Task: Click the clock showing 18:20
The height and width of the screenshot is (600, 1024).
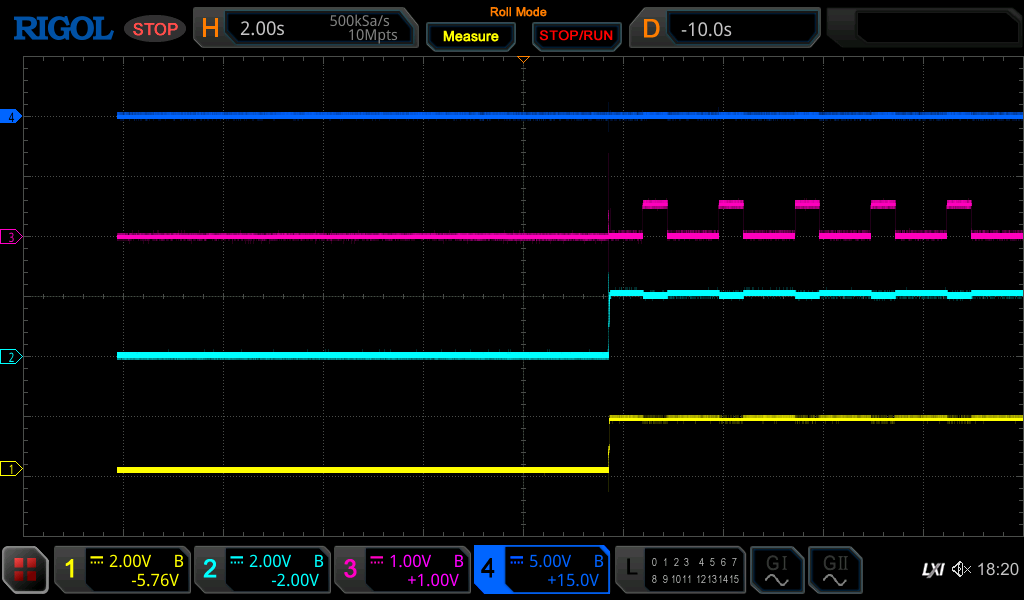Action: tap(997, 569)
